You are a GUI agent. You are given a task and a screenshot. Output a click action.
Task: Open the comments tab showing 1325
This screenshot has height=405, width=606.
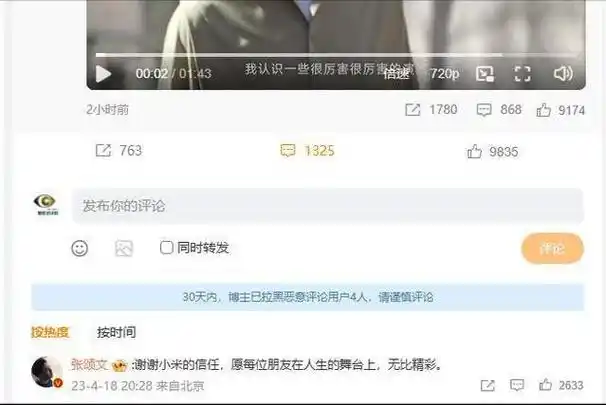pyautogui.click(x=307, y=151)
